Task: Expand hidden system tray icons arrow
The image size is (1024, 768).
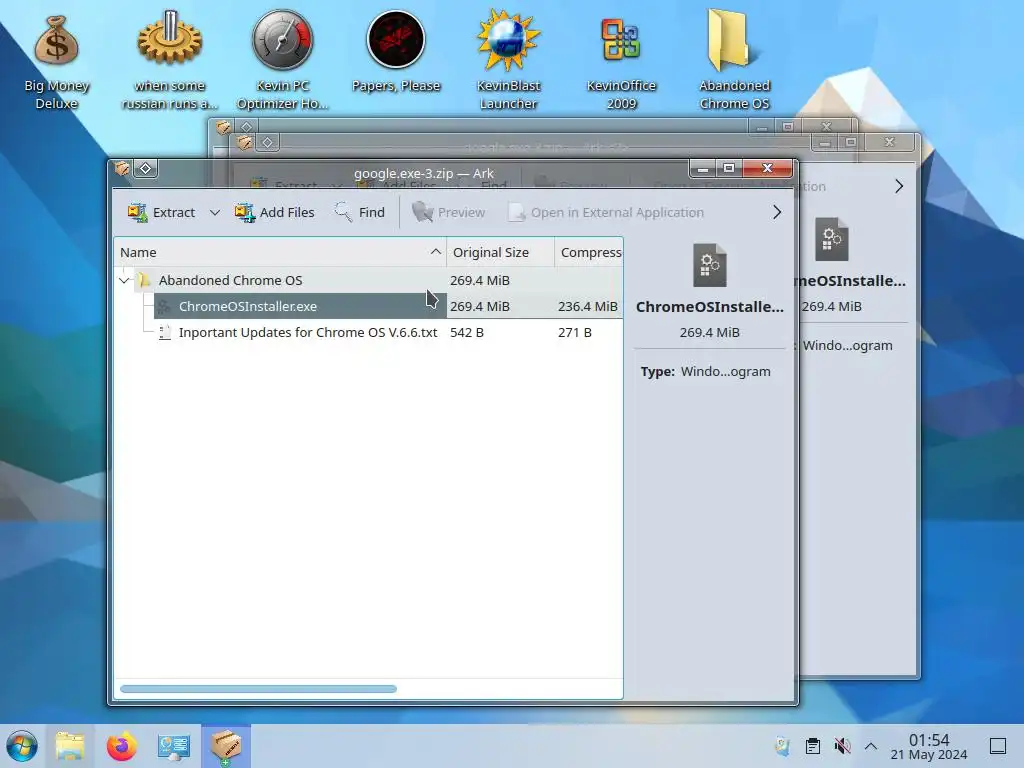Action: point(871,746)
